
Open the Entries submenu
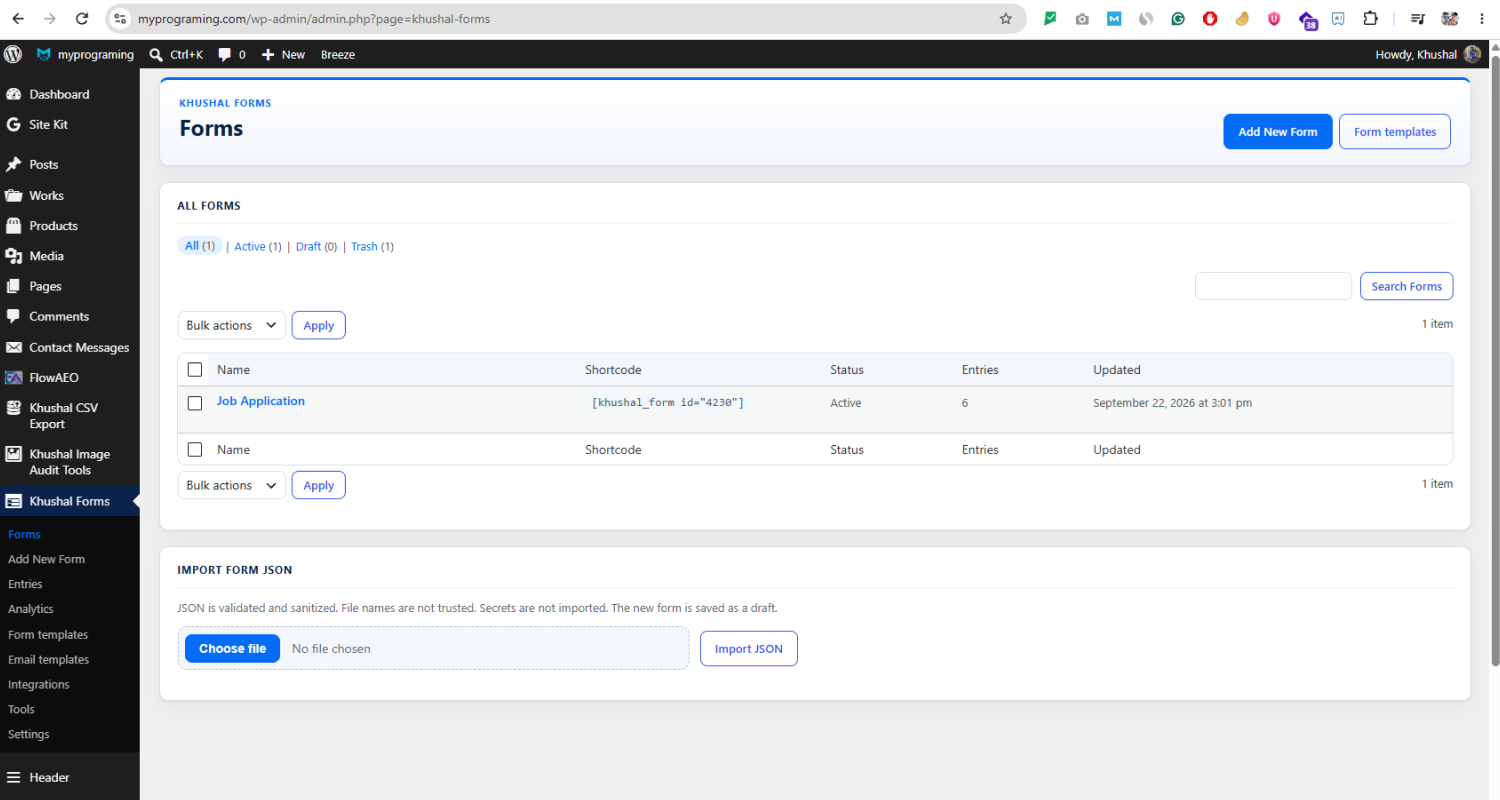point(25,584)
